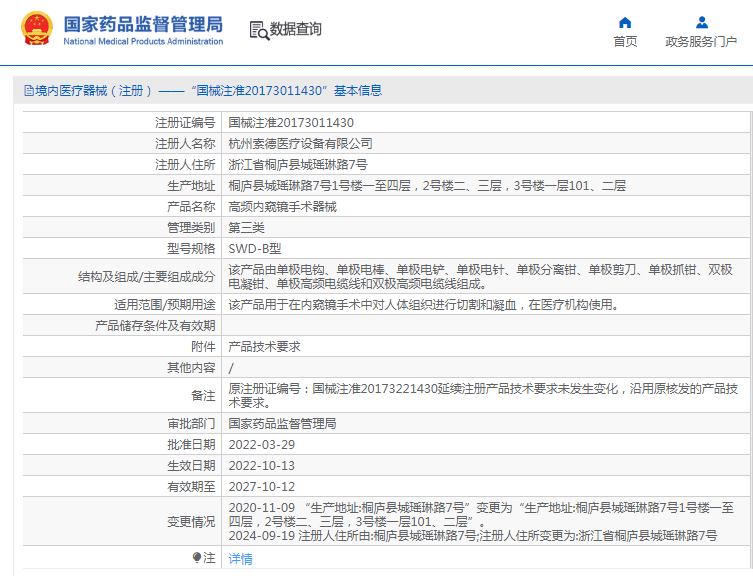The image size is (753, 576).
Task: Click the document icon before 境内医疗器械
Action: (29, 91)
